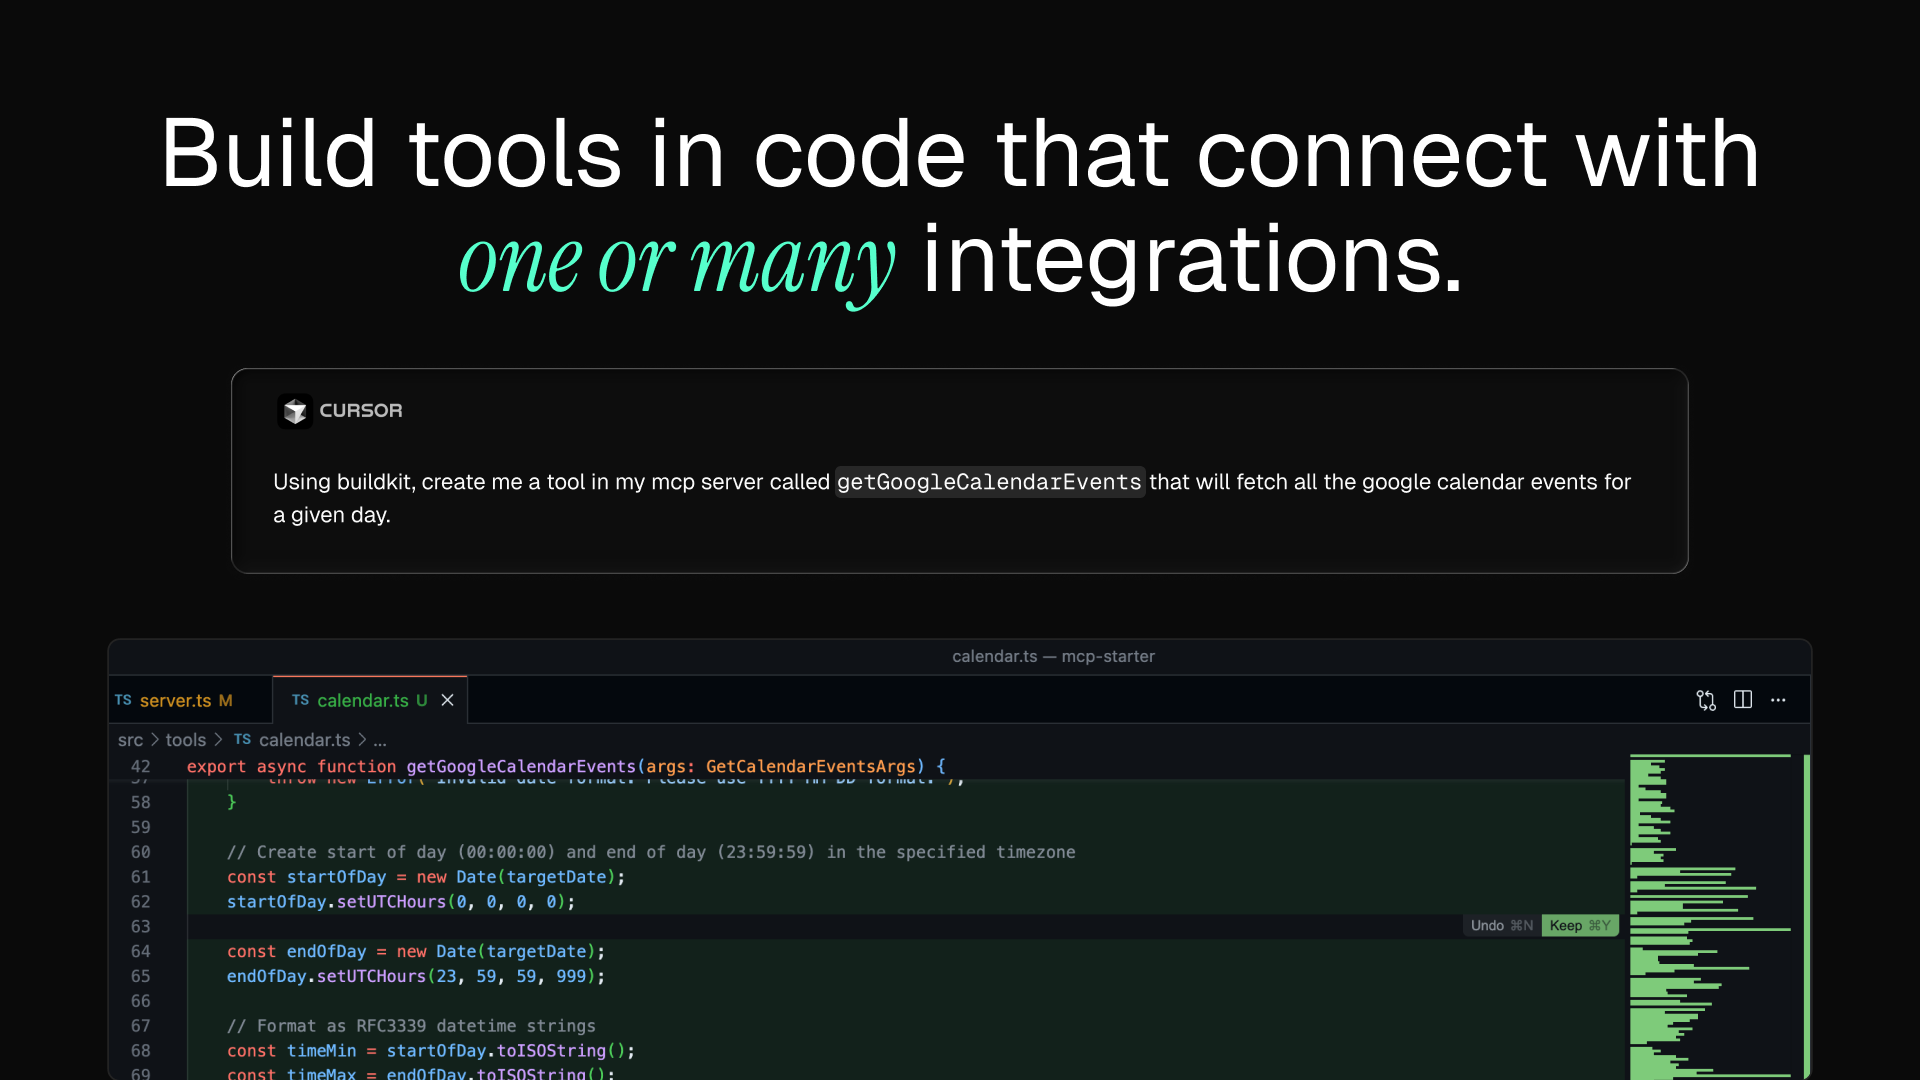Screen dimensions: 1920x1080
Task: Click the Keep change button
Action: click(1579, 925)
